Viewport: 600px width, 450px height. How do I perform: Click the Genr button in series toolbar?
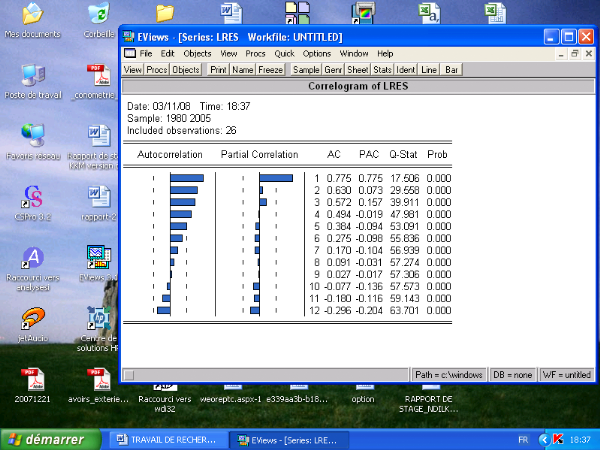pyautogui.click(x=332, y=70)
